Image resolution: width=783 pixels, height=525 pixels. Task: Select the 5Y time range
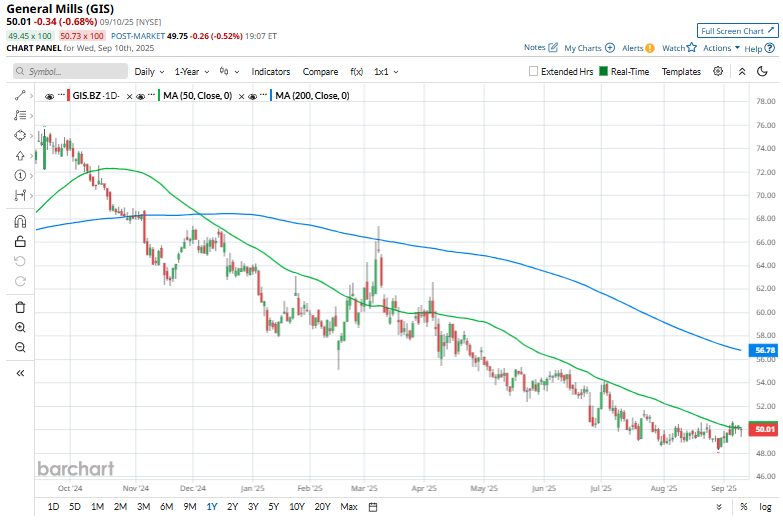pyautogui.click(x=274, y=507)
